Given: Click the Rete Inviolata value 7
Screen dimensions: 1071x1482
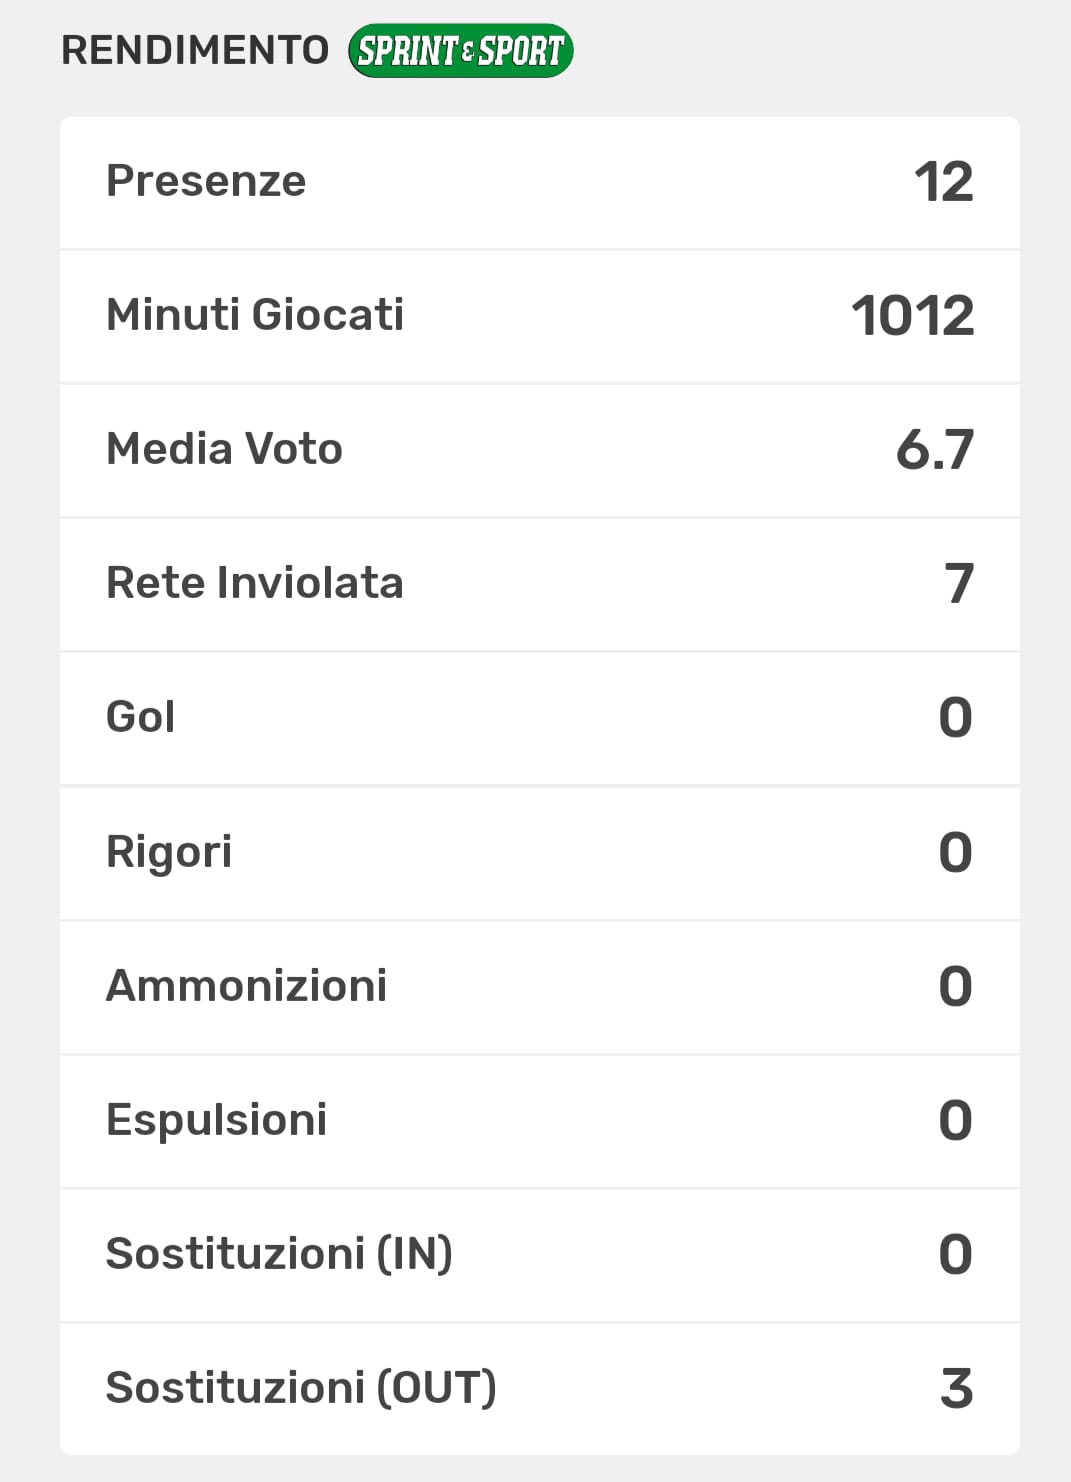Looking at the screenshot, I should tap(958, 584).
